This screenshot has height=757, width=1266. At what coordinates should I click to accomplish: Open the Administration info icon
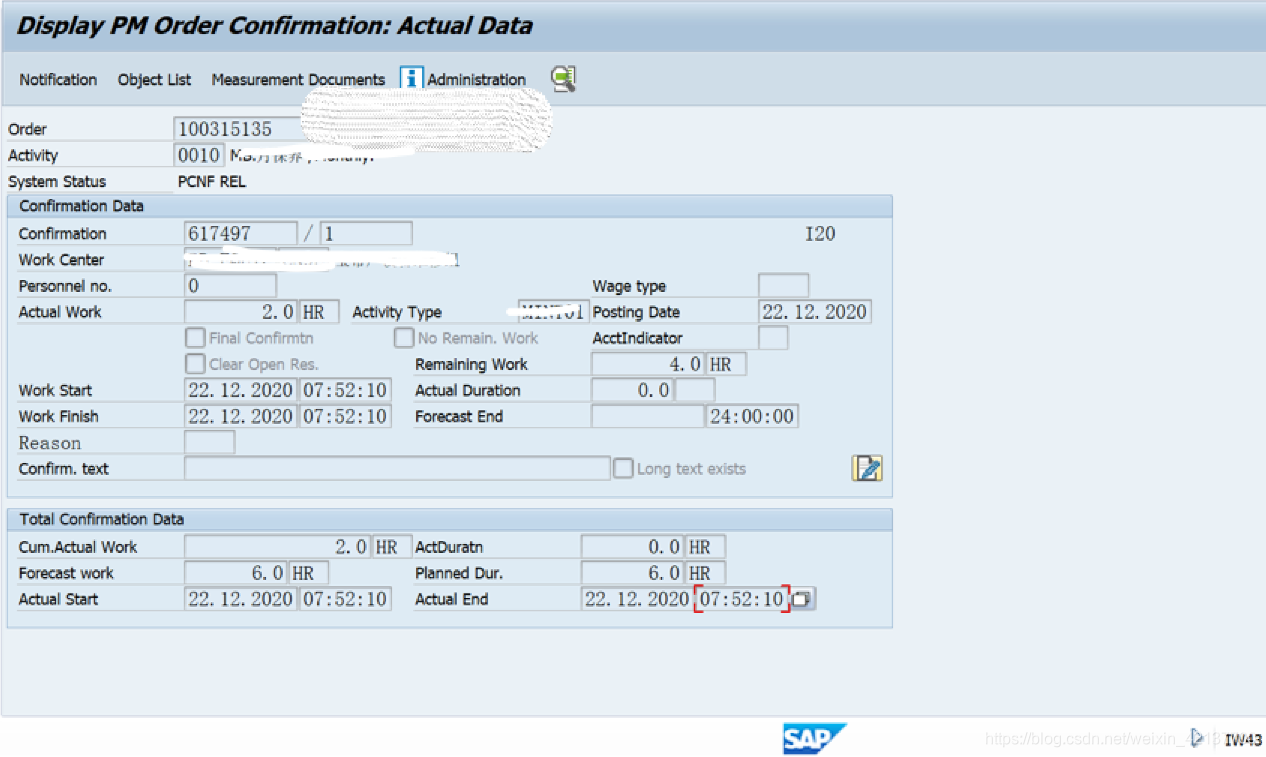pos(411,78)
